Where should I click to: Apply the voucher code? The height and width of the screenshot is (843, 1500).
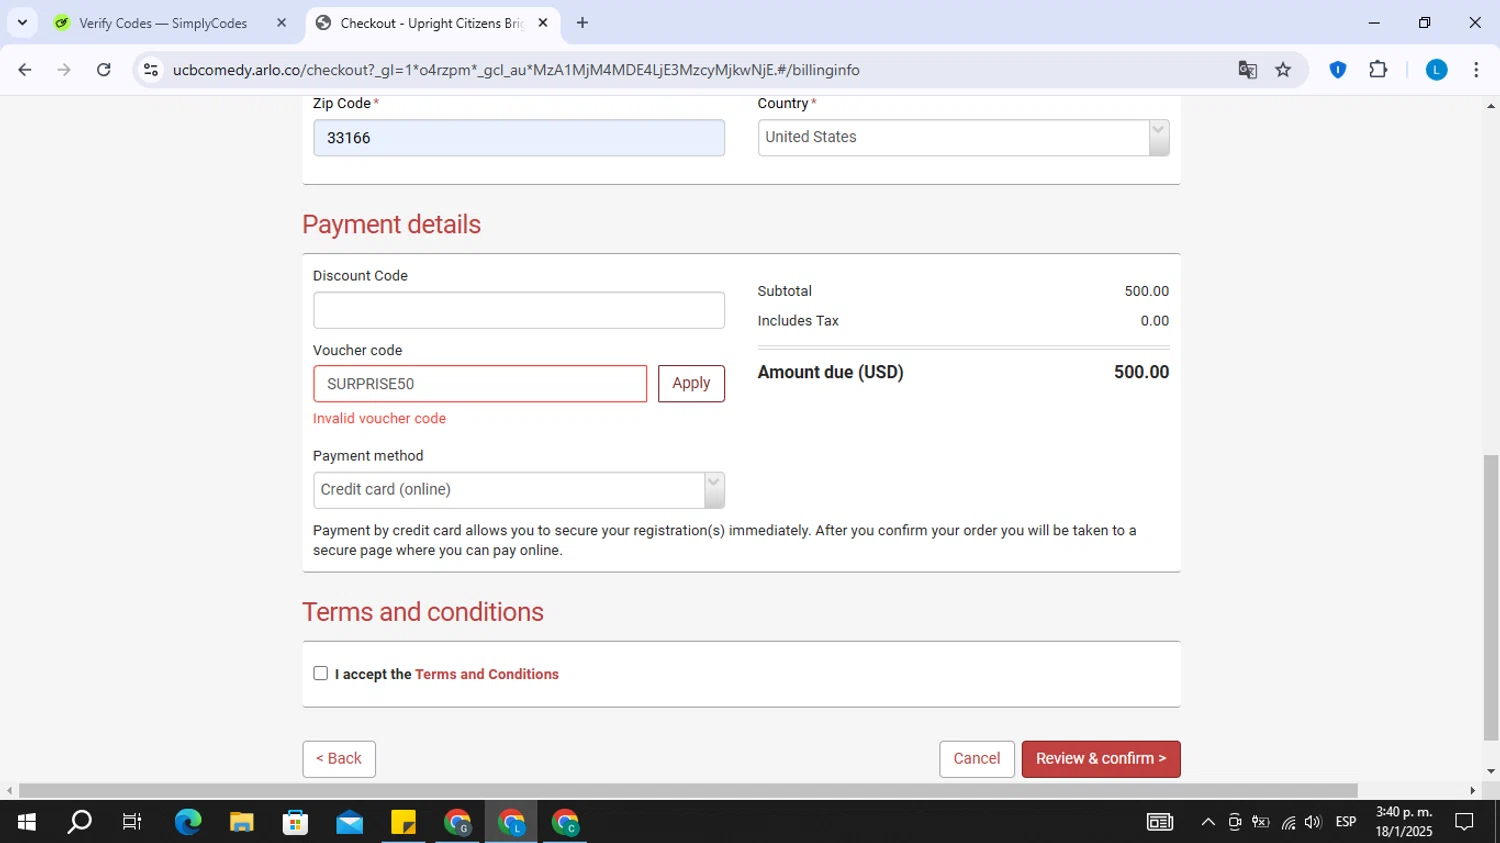pos(691,384)
